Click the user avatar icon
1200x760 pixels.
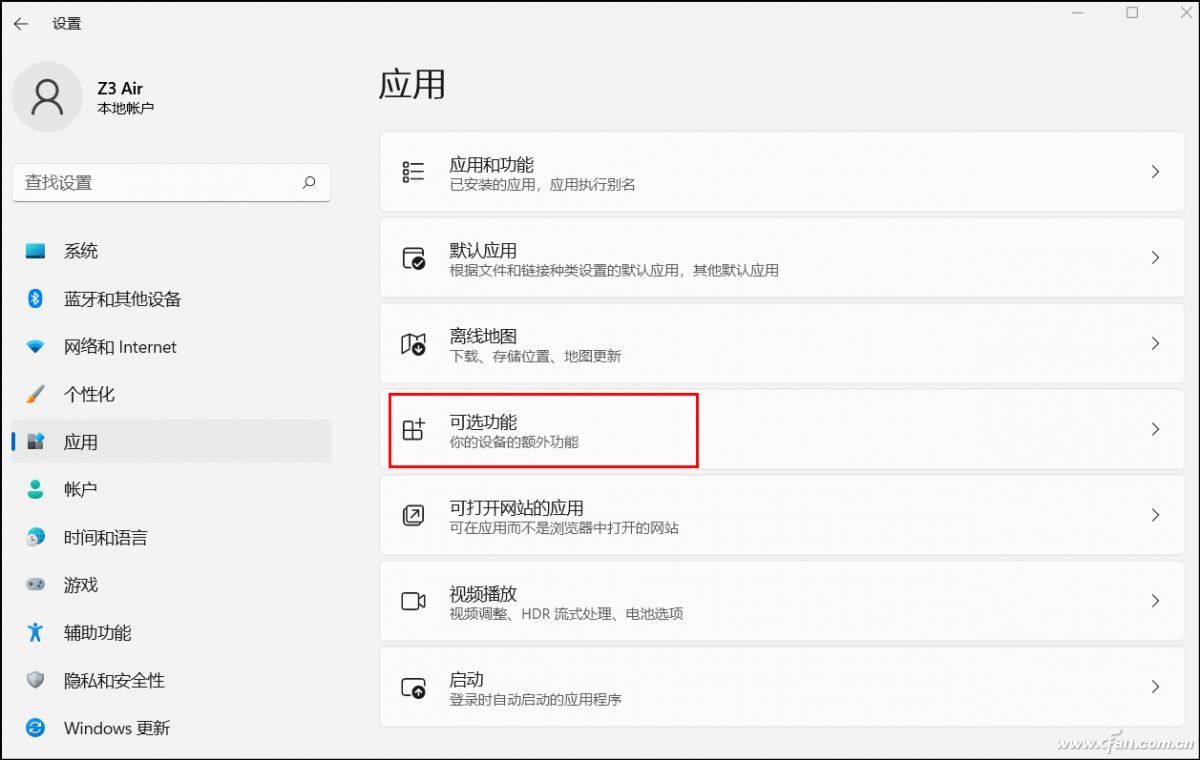click(x=47, y=97)
